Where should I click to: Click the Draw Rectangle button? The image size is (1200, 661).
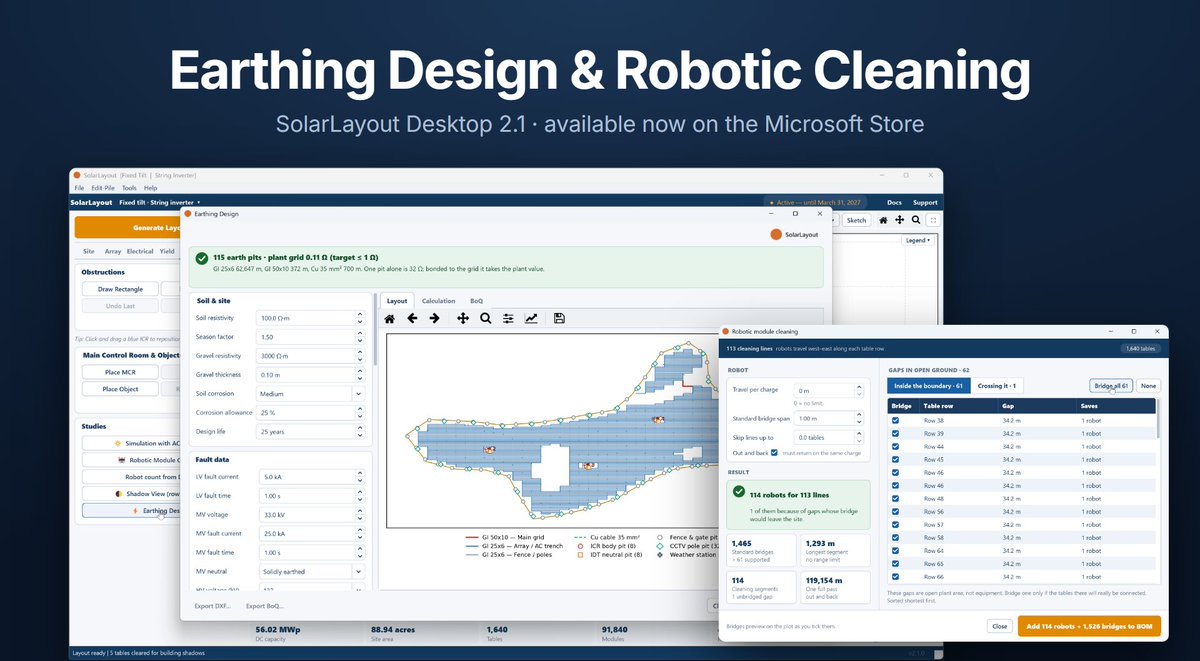tap(120, 289)
